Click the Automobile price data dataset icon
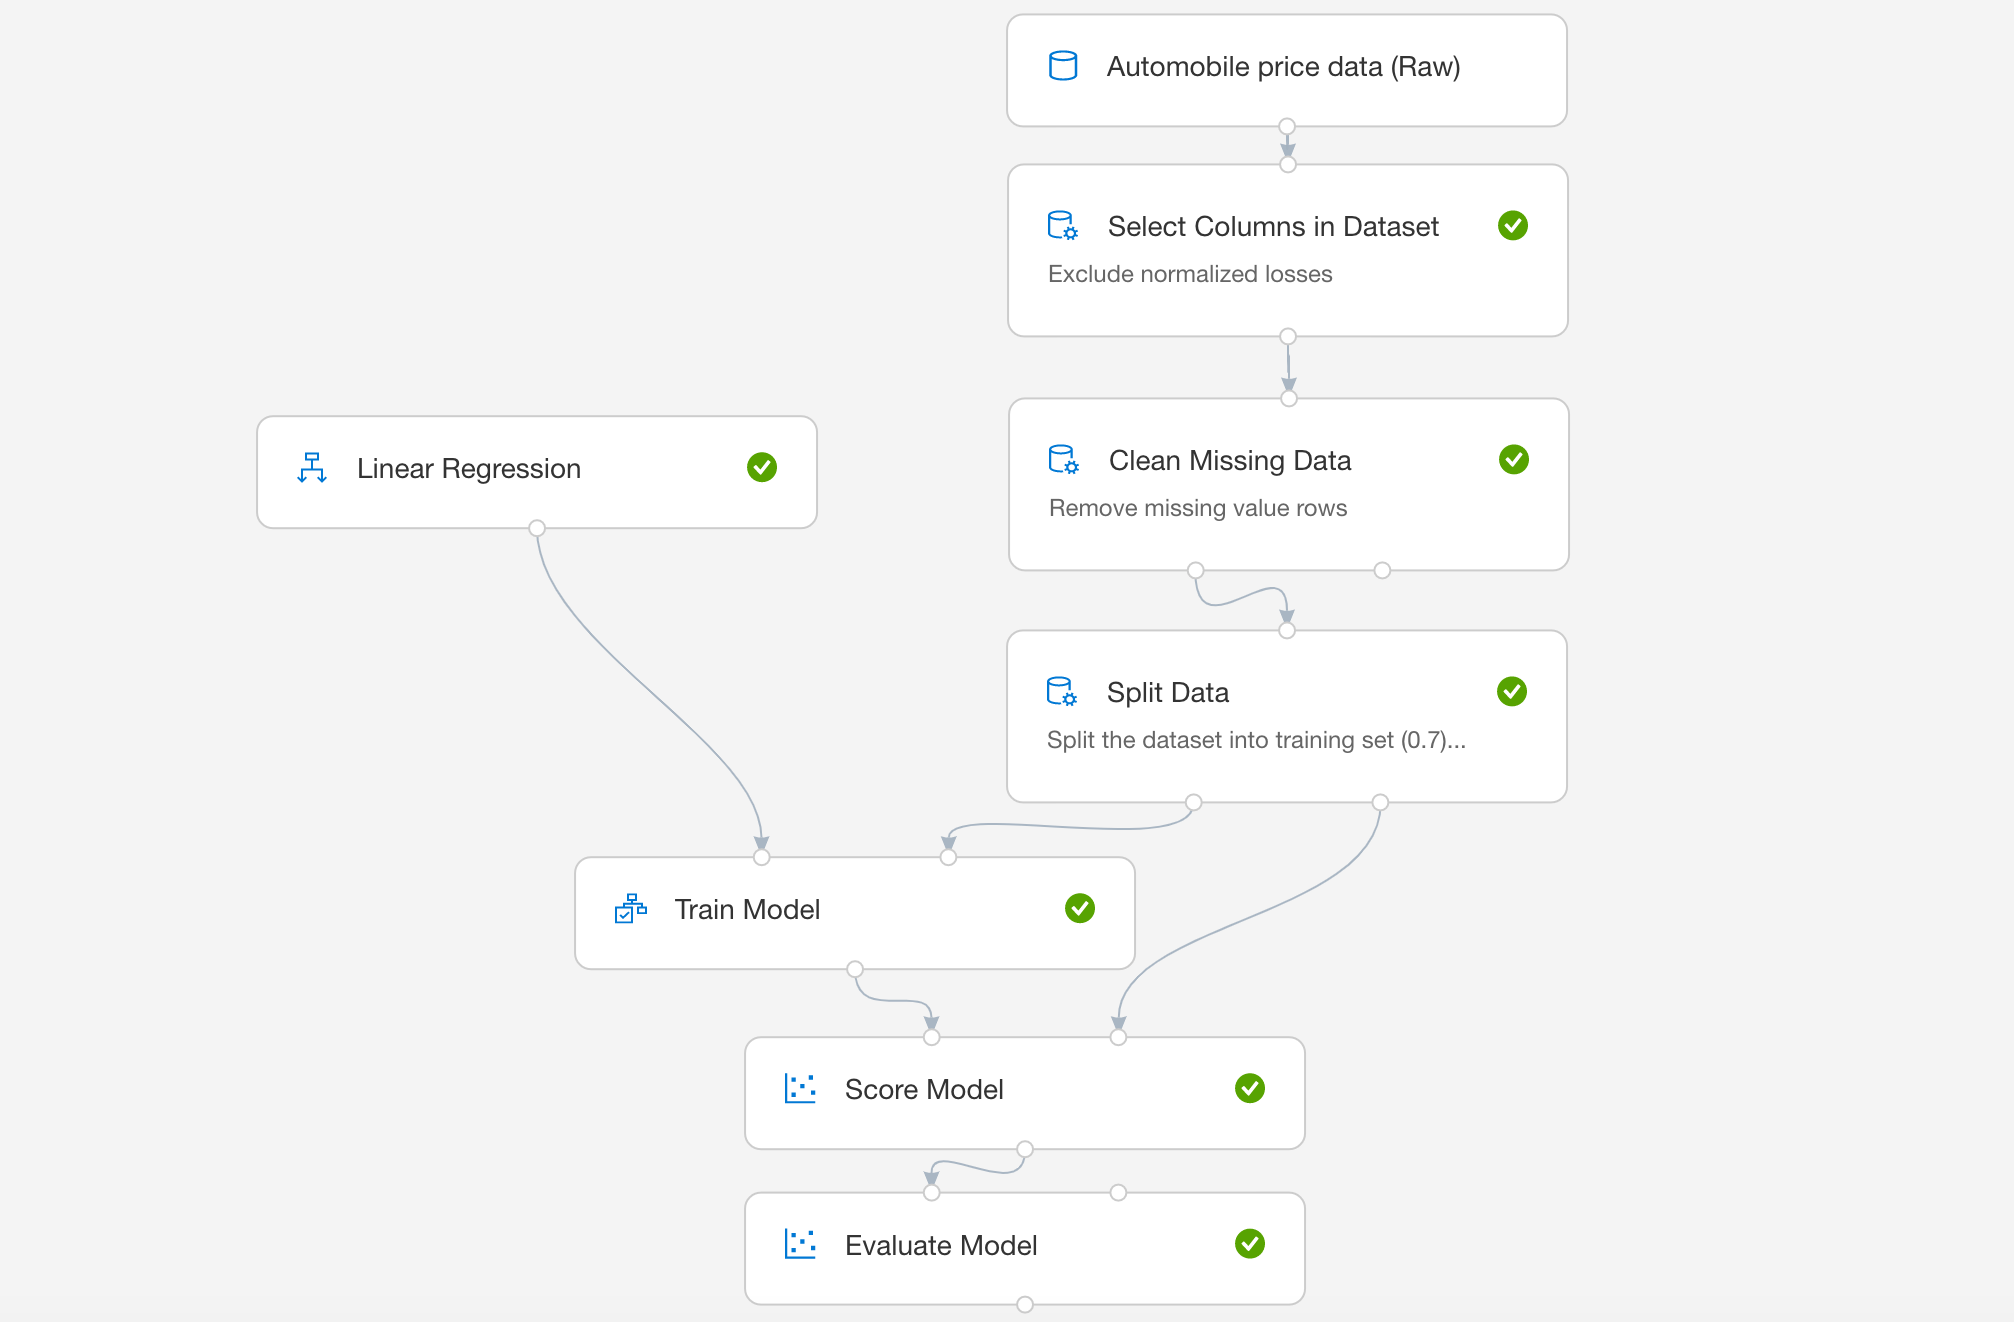Viewport: 2014px width, 1322px height. tap(1063, 66)
